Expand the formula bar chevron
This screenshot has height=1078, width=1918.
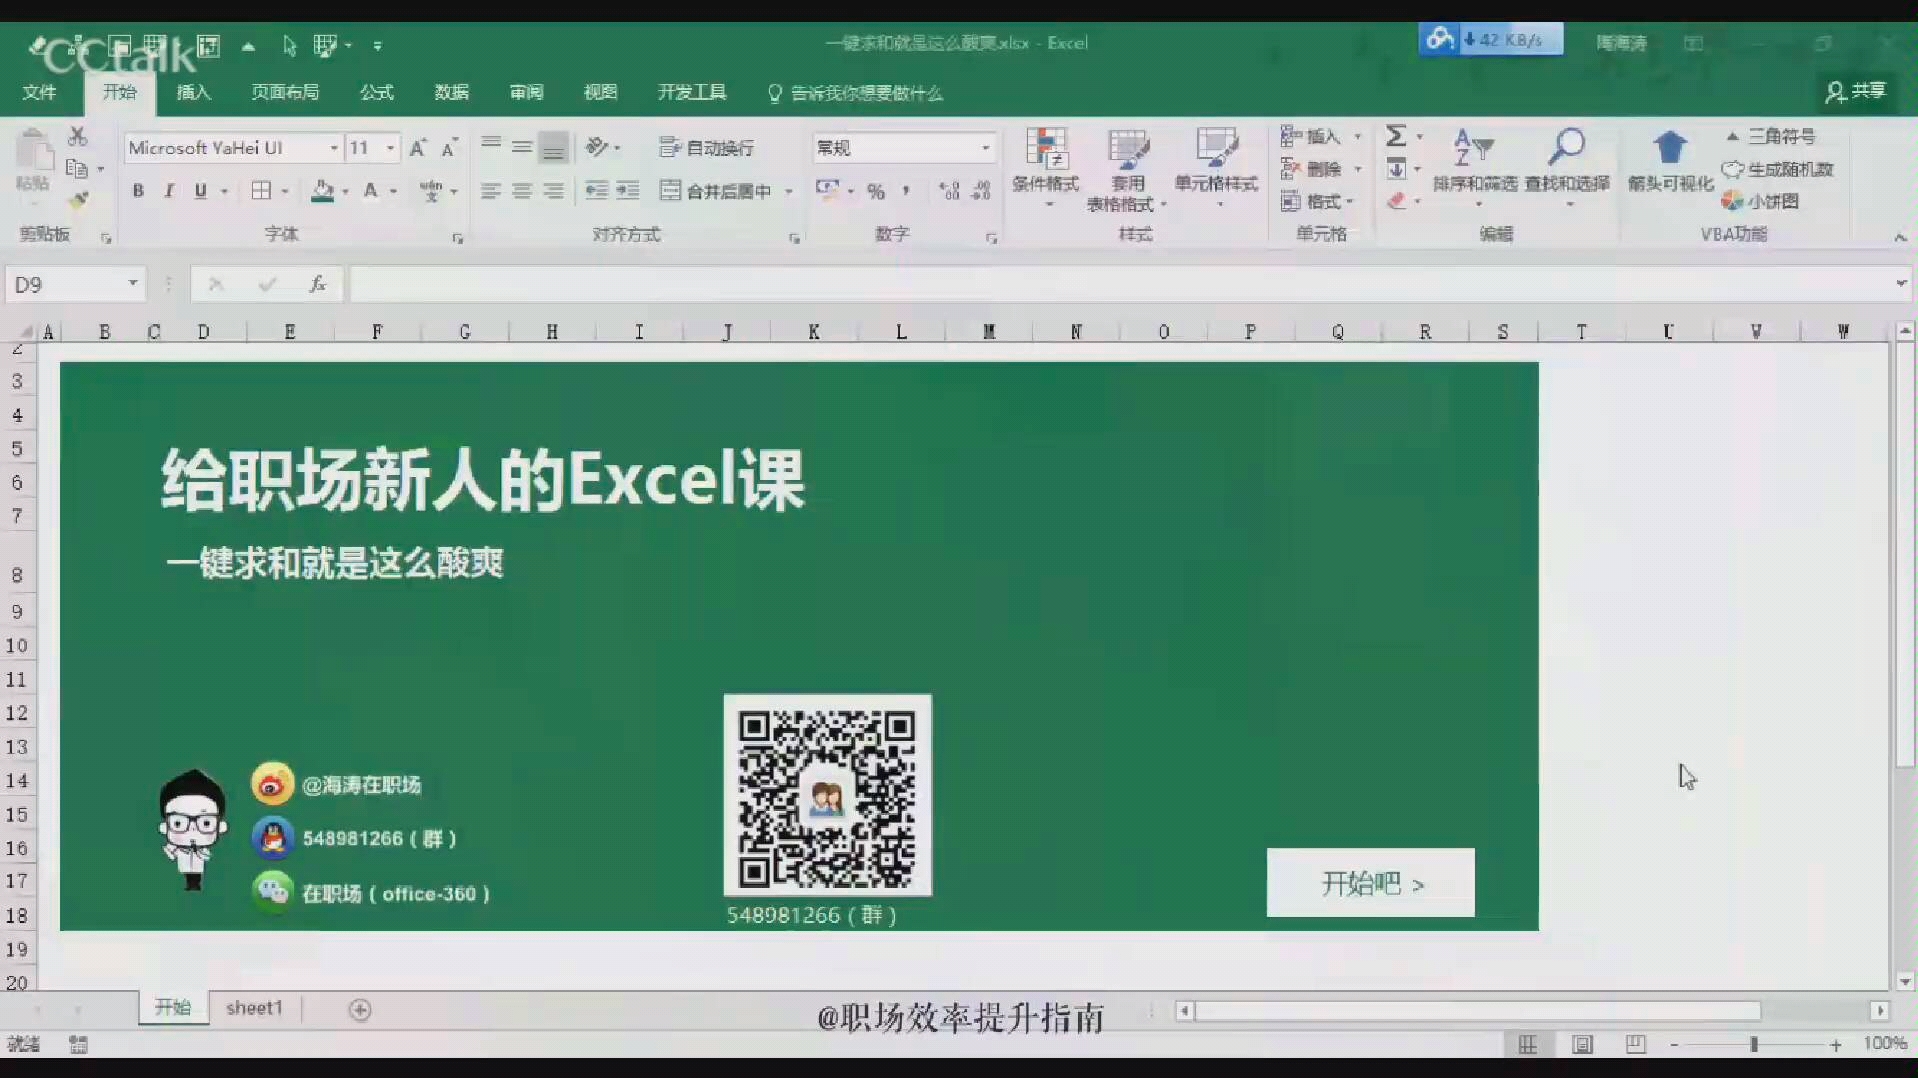coord(1901,284)
